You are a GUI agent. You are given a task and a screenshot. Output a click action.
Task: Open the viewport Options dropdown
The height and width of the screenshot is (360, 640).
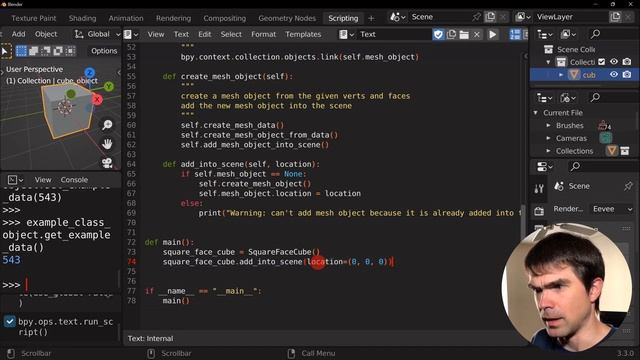coord(104,51)
